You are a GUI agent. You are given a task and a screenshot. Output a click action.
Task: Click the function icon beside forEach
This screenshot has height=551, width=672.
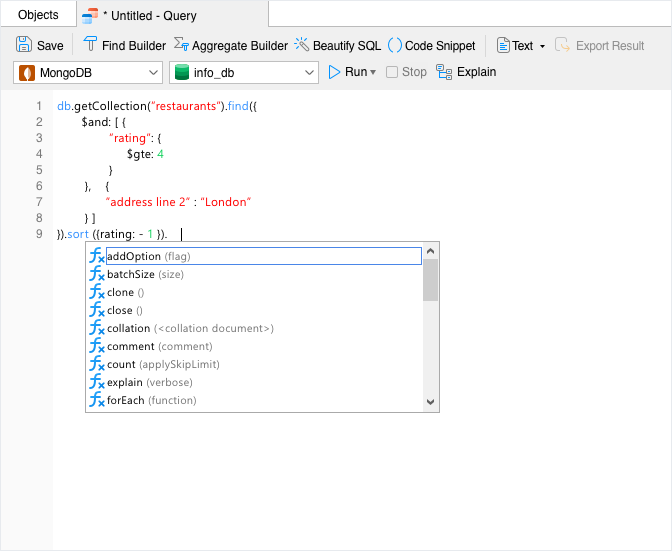(x=97, y=400)
